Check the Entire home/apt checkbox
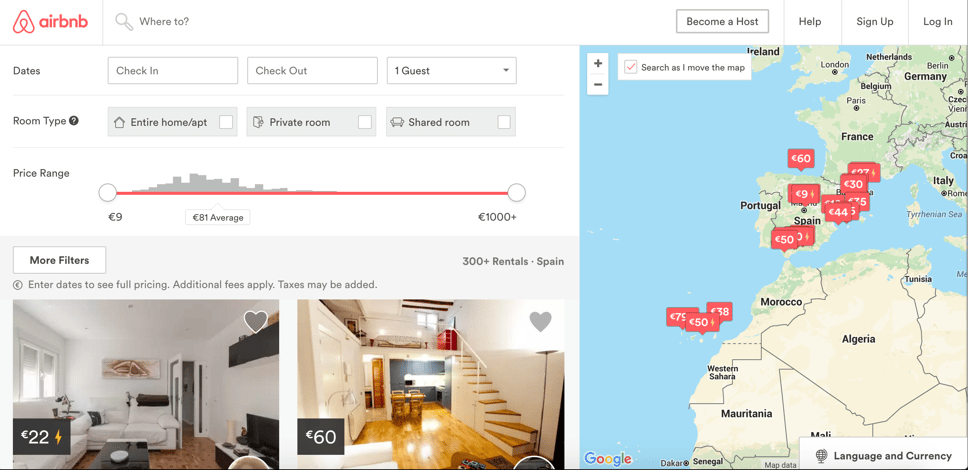 click(226, 122)
